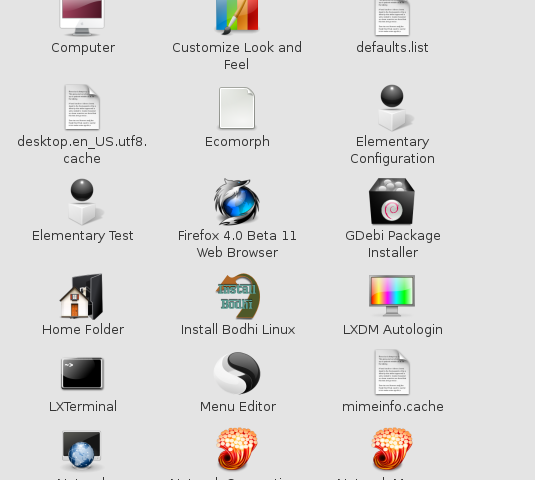
Task: Click rightmost fiery swirl network icon
Action: 392,449
